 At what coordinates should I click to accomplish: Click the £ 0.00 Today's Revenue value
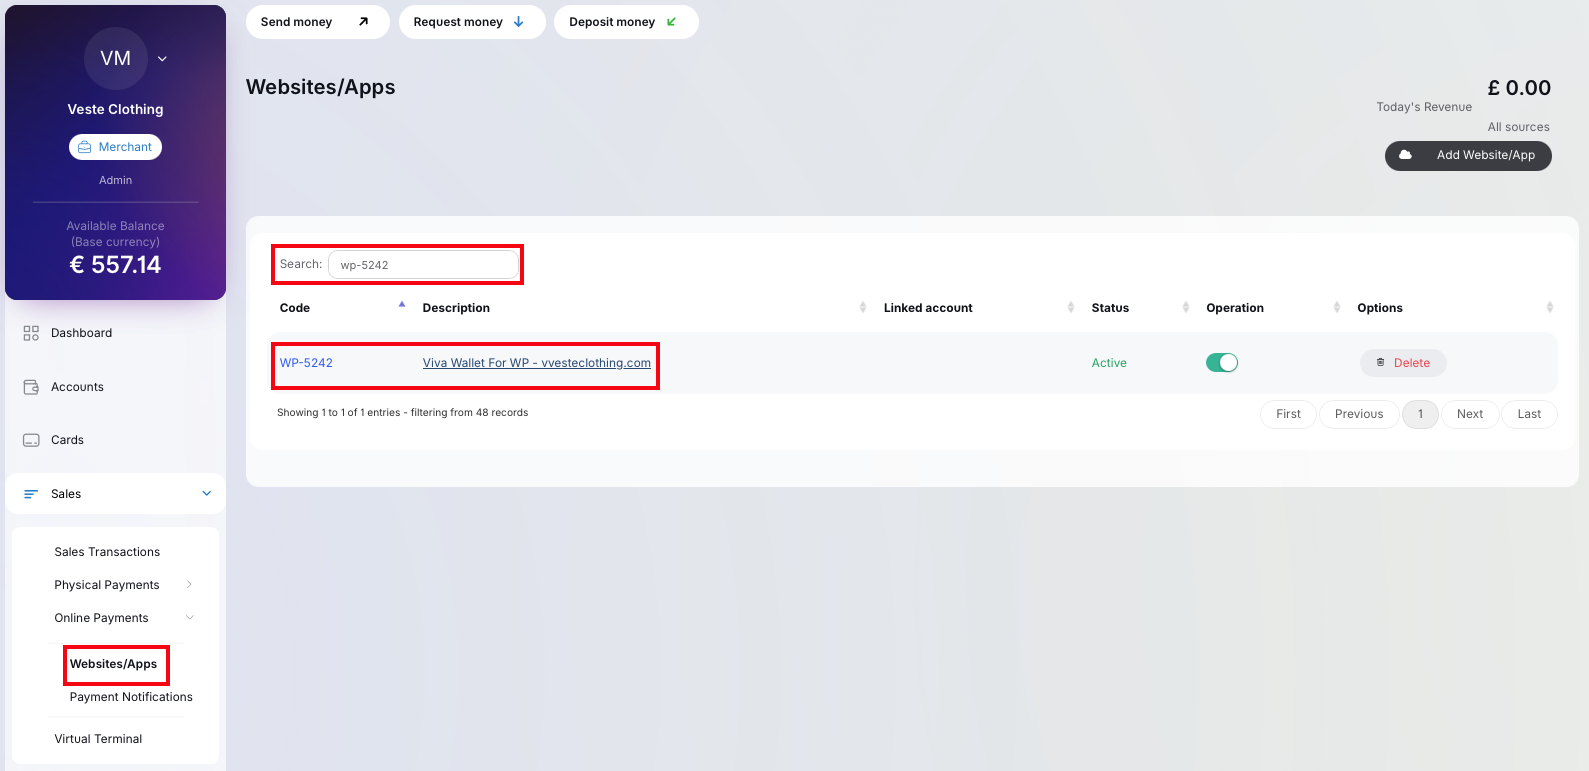pyautogui.click(x=1519, y=88)
